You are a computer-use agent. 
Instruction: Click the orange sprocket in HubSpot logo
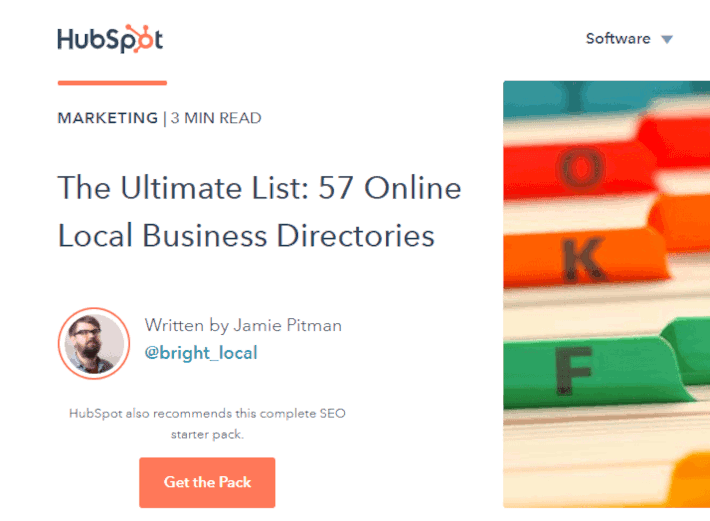point(139,38)
